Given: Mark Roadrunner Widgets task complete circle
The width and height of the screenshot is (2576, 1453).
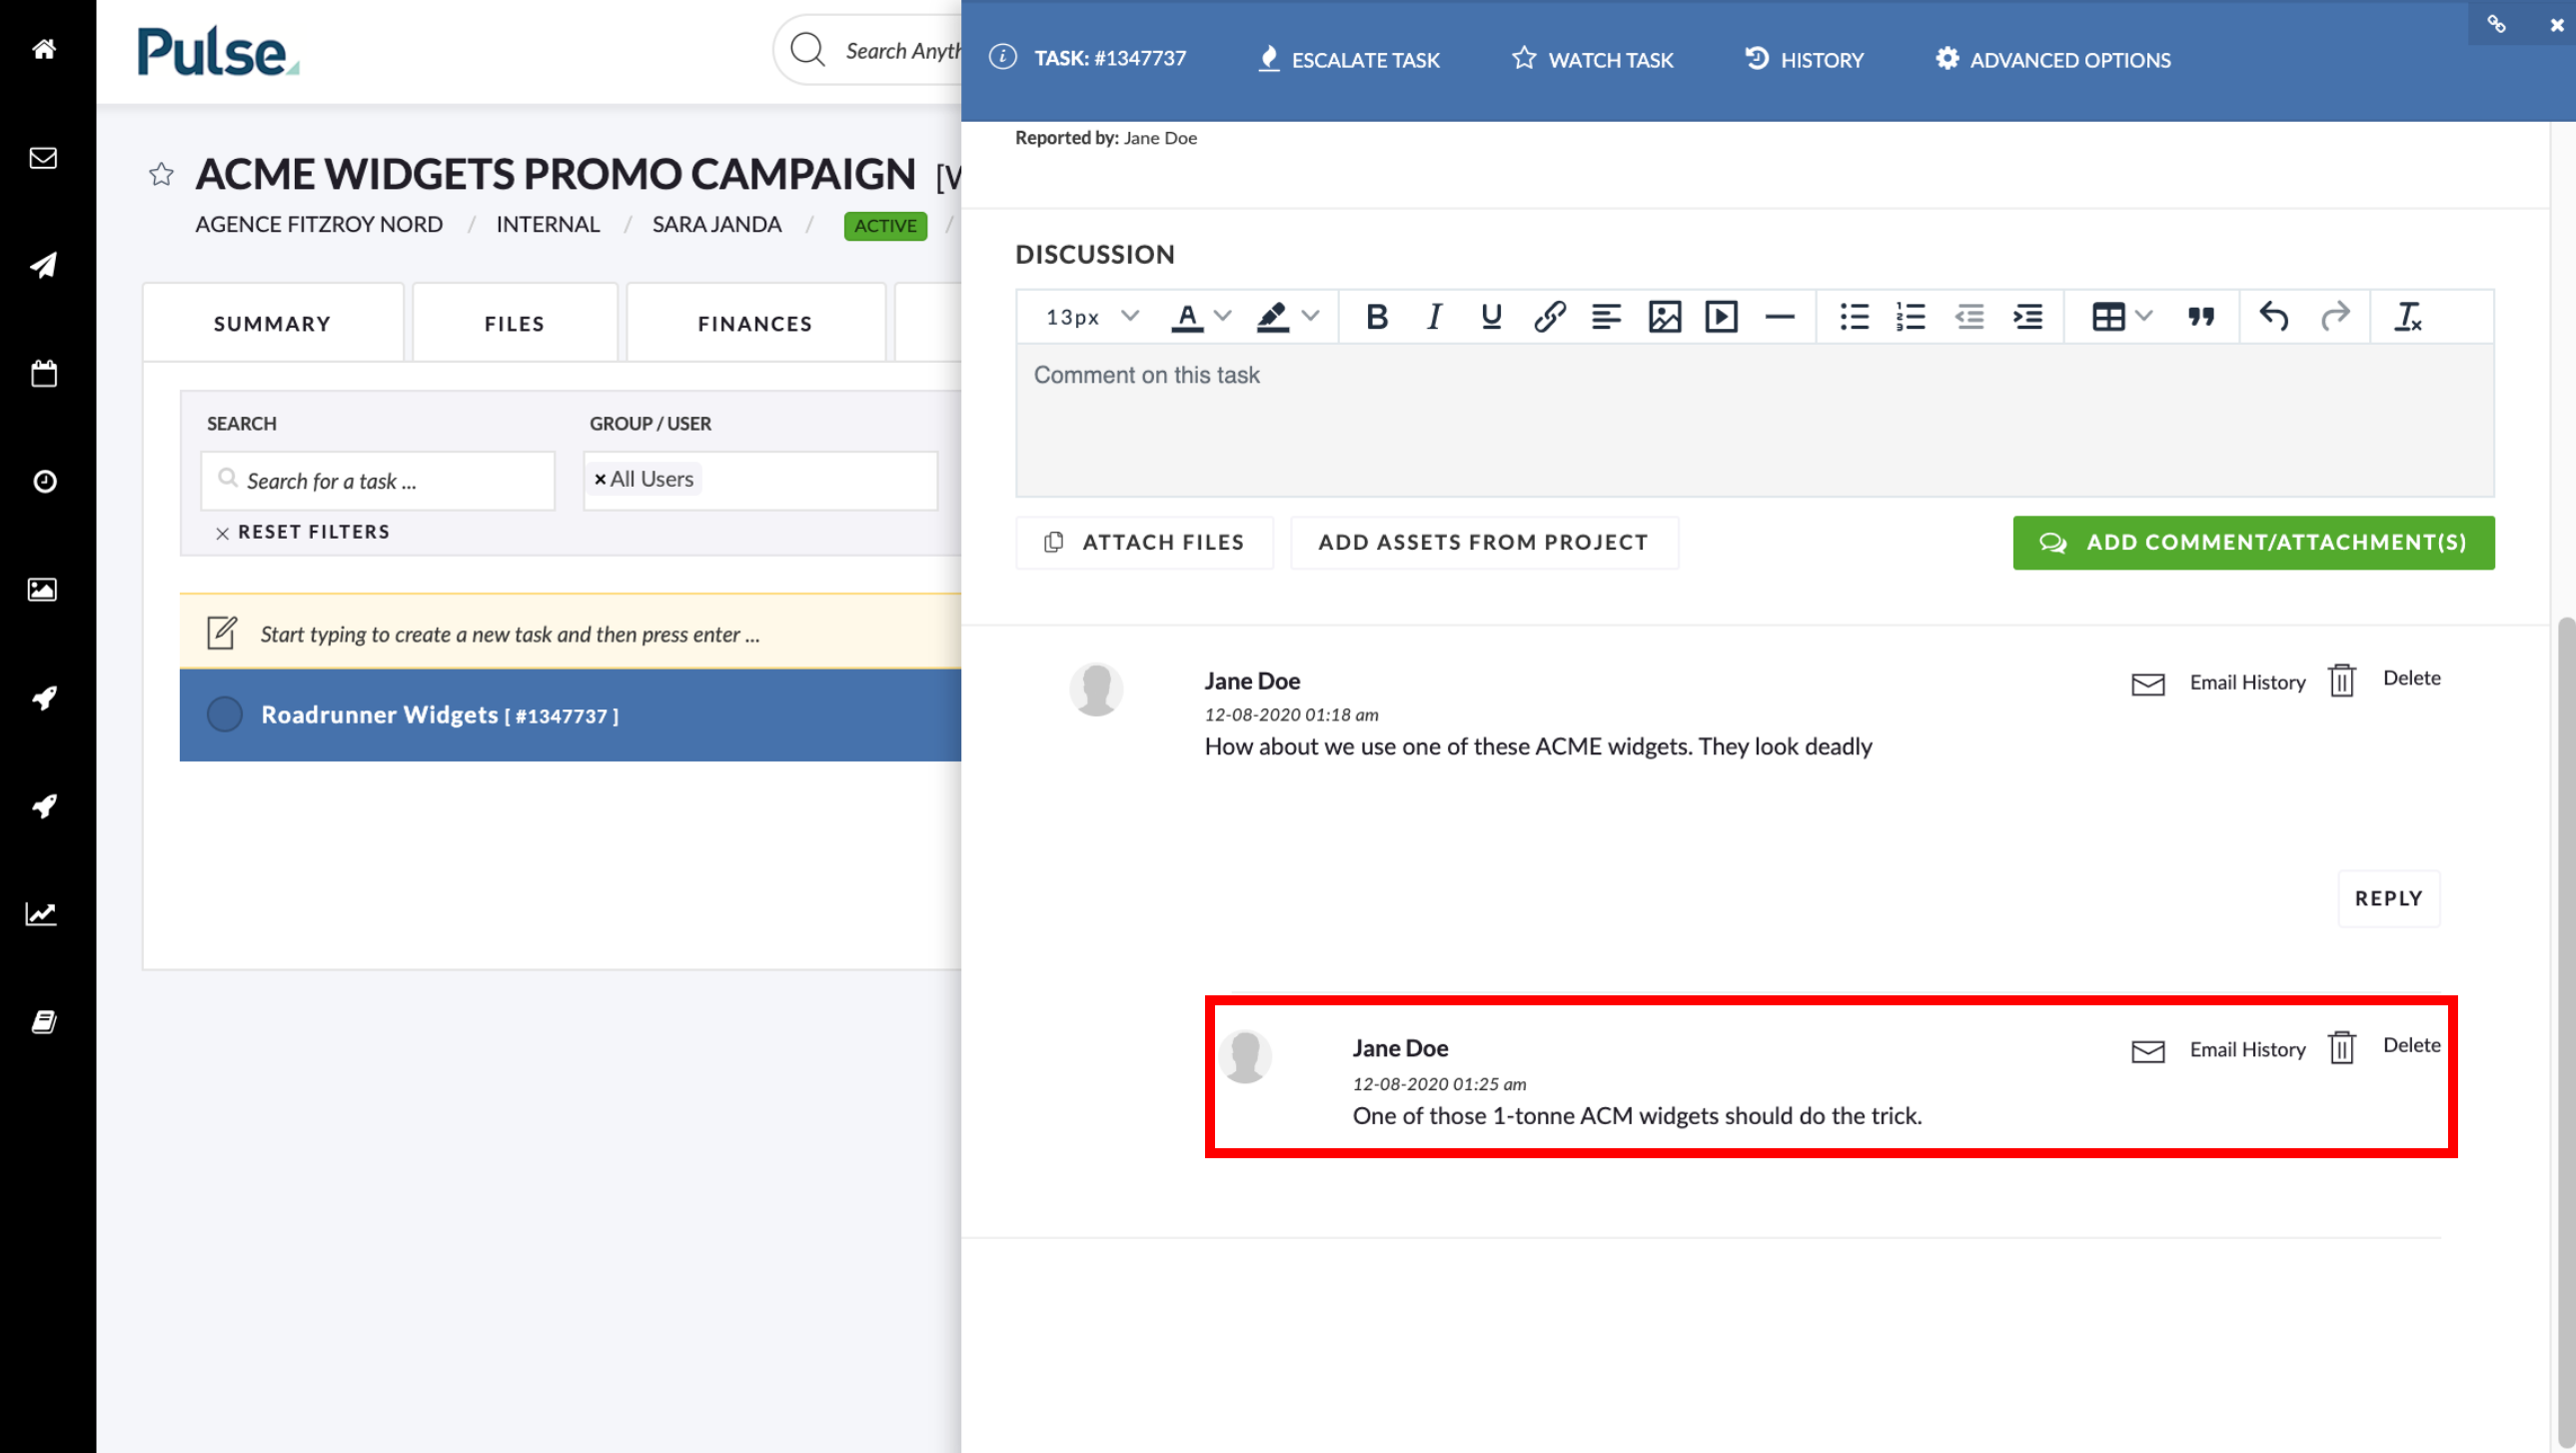Looking at the screenshot, I should click(x=225, y=714).
